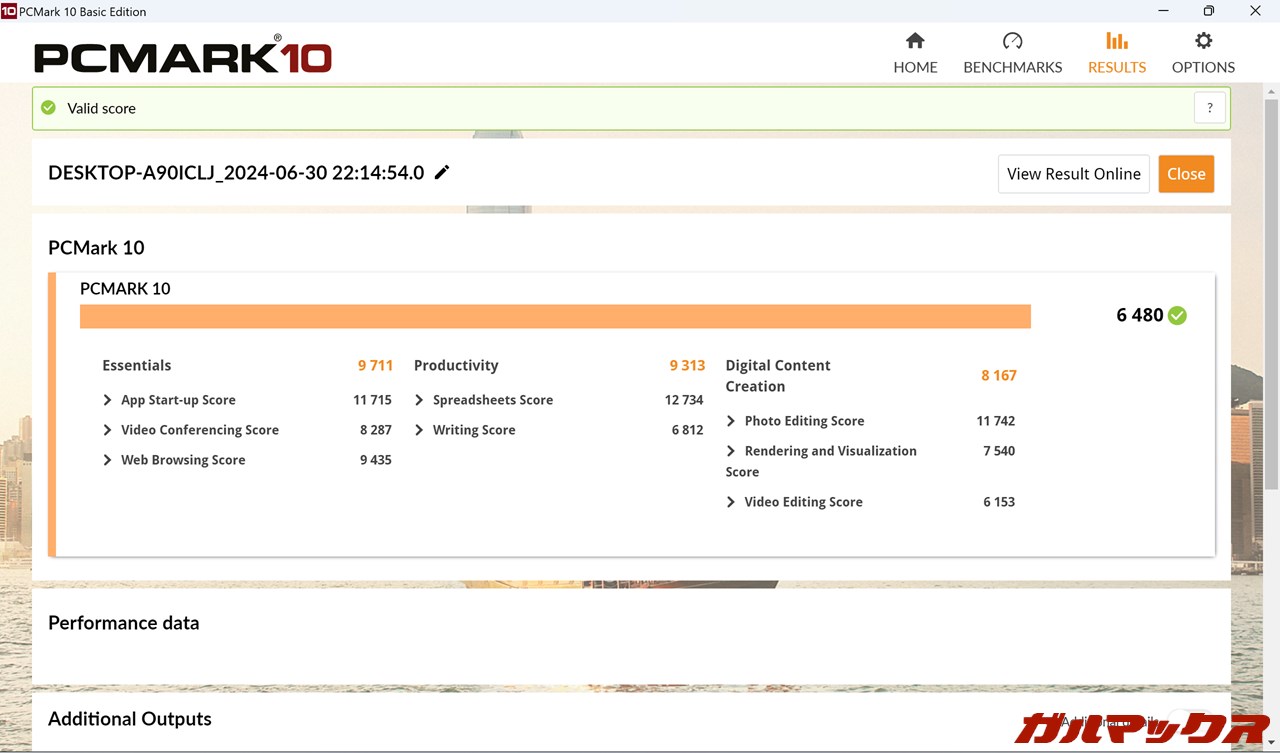The height and width of the screenshot is (753, 1280).
Task: Click the question mark help button
Action: pos(1209,108)
